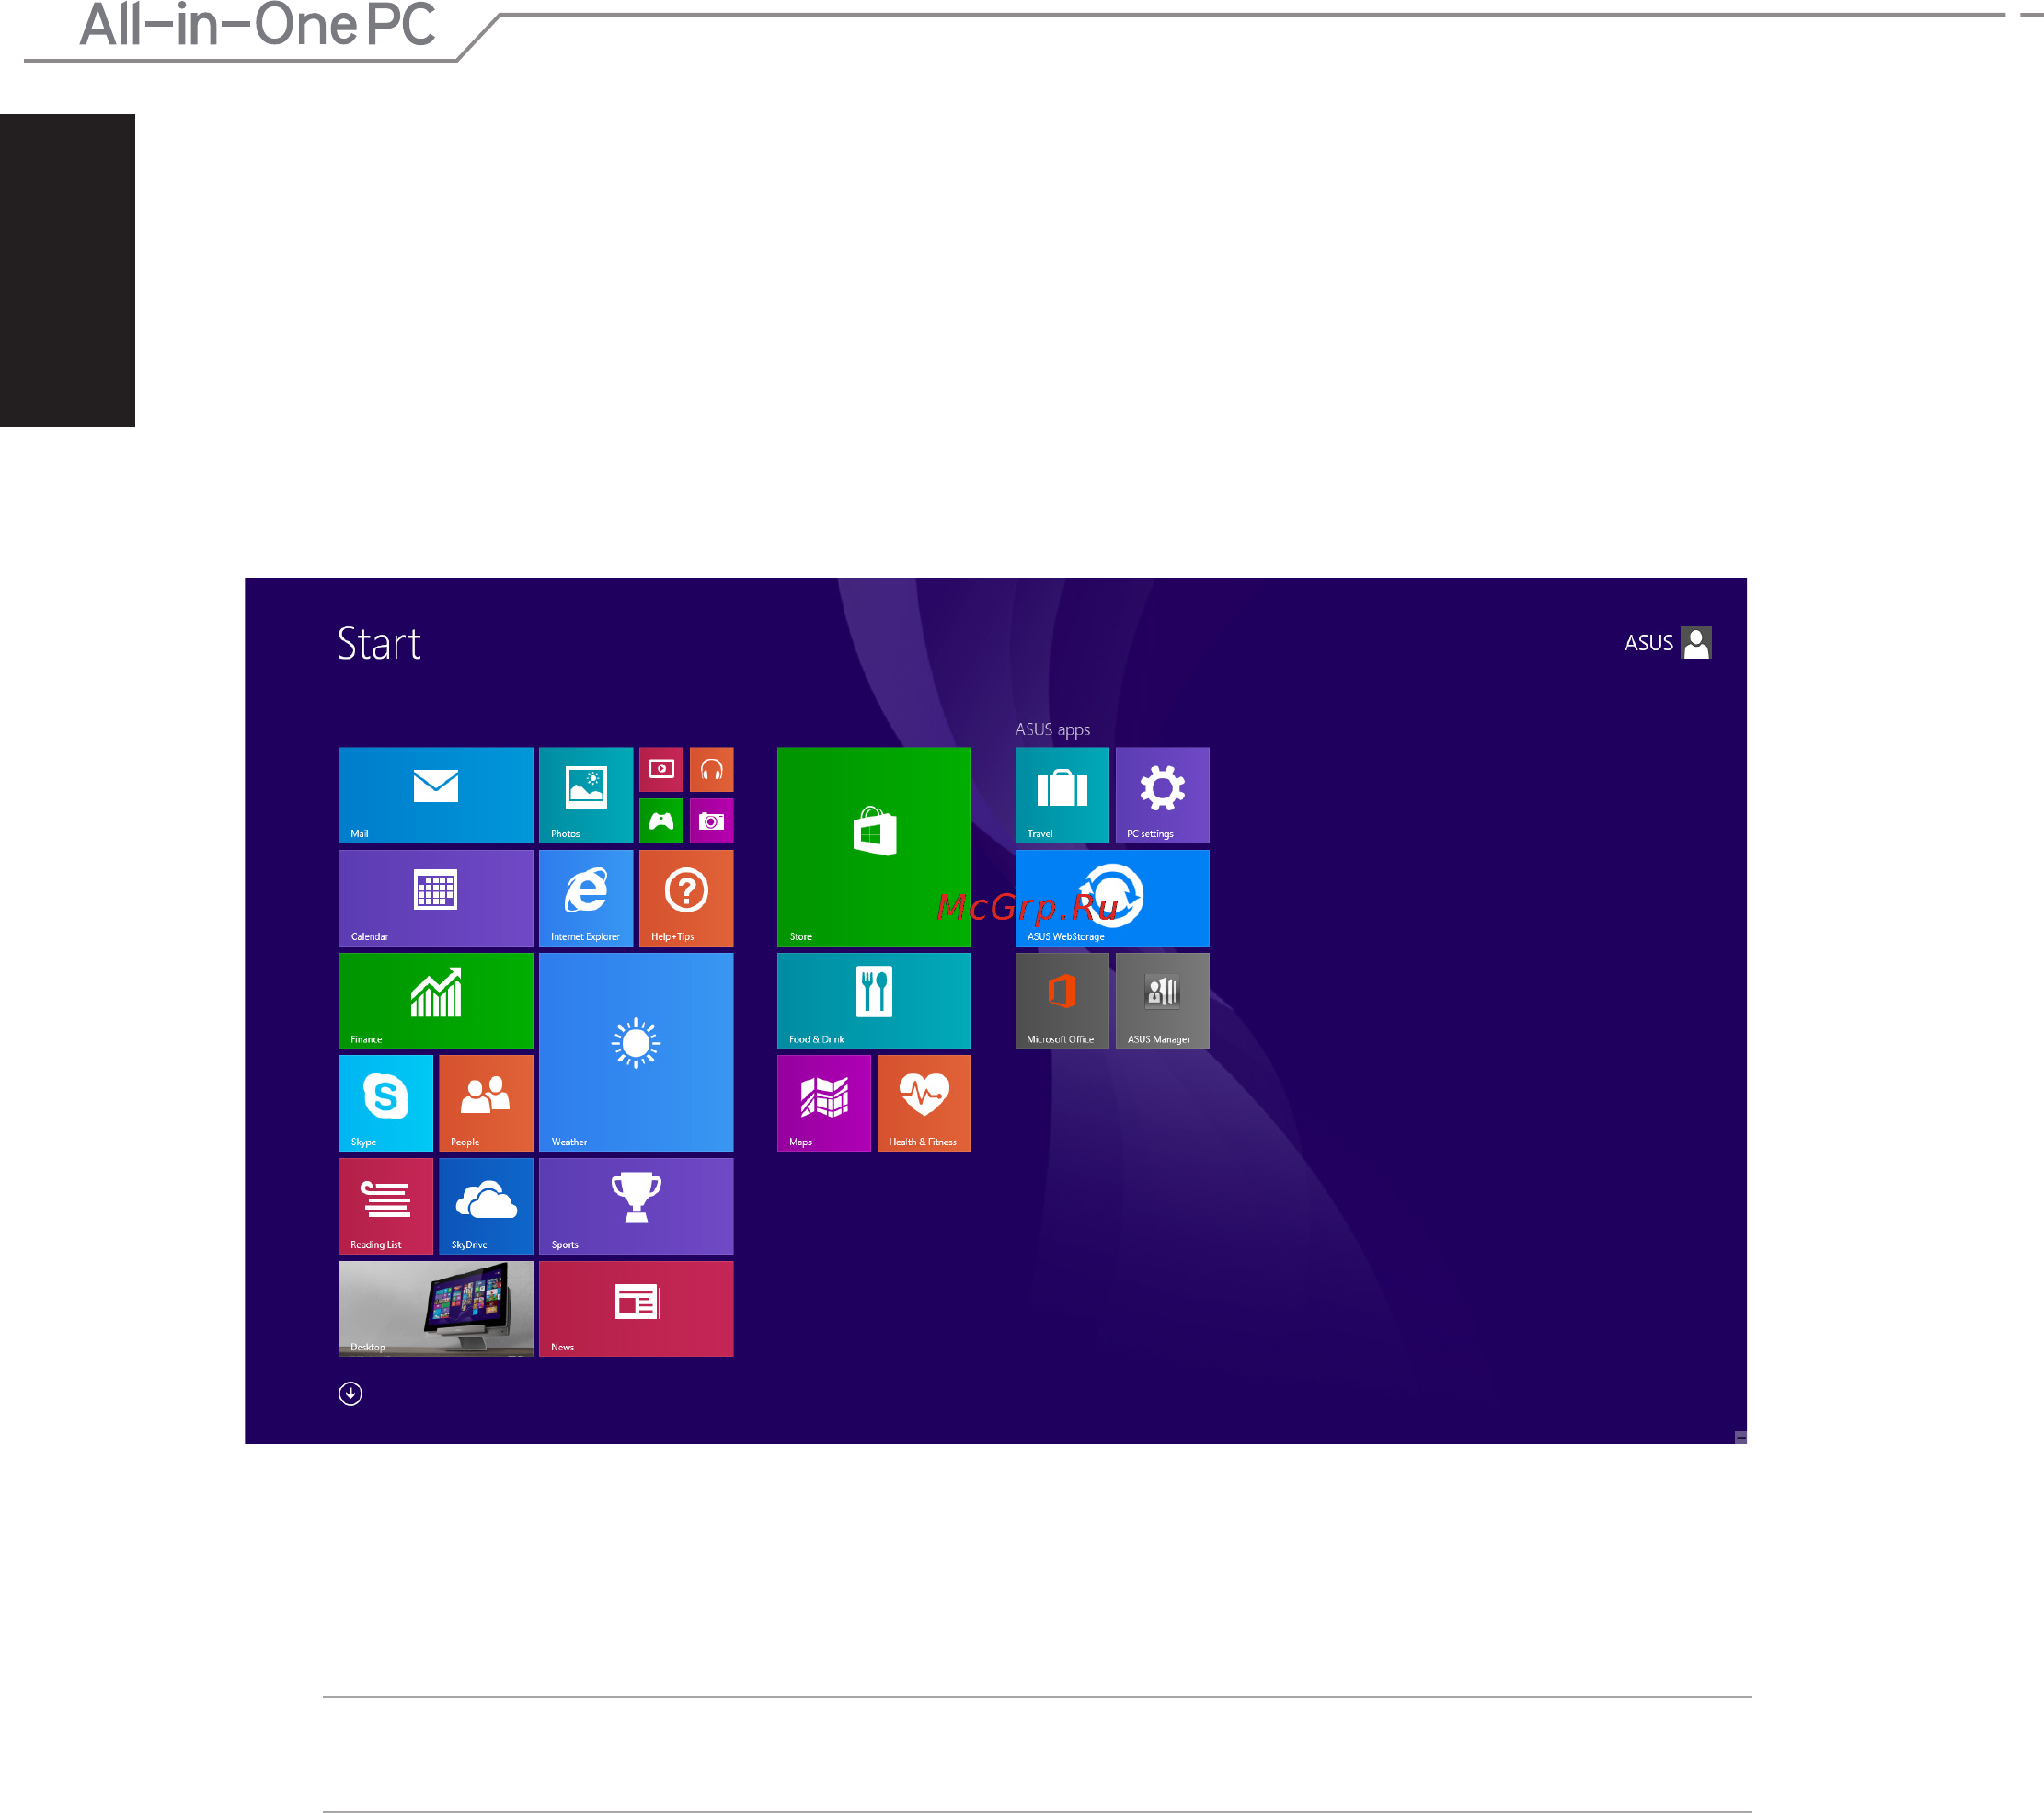This screenshot has height=1813, width=2044.
Task: Launch the Video small tile
Action: [x=661, y=769]
